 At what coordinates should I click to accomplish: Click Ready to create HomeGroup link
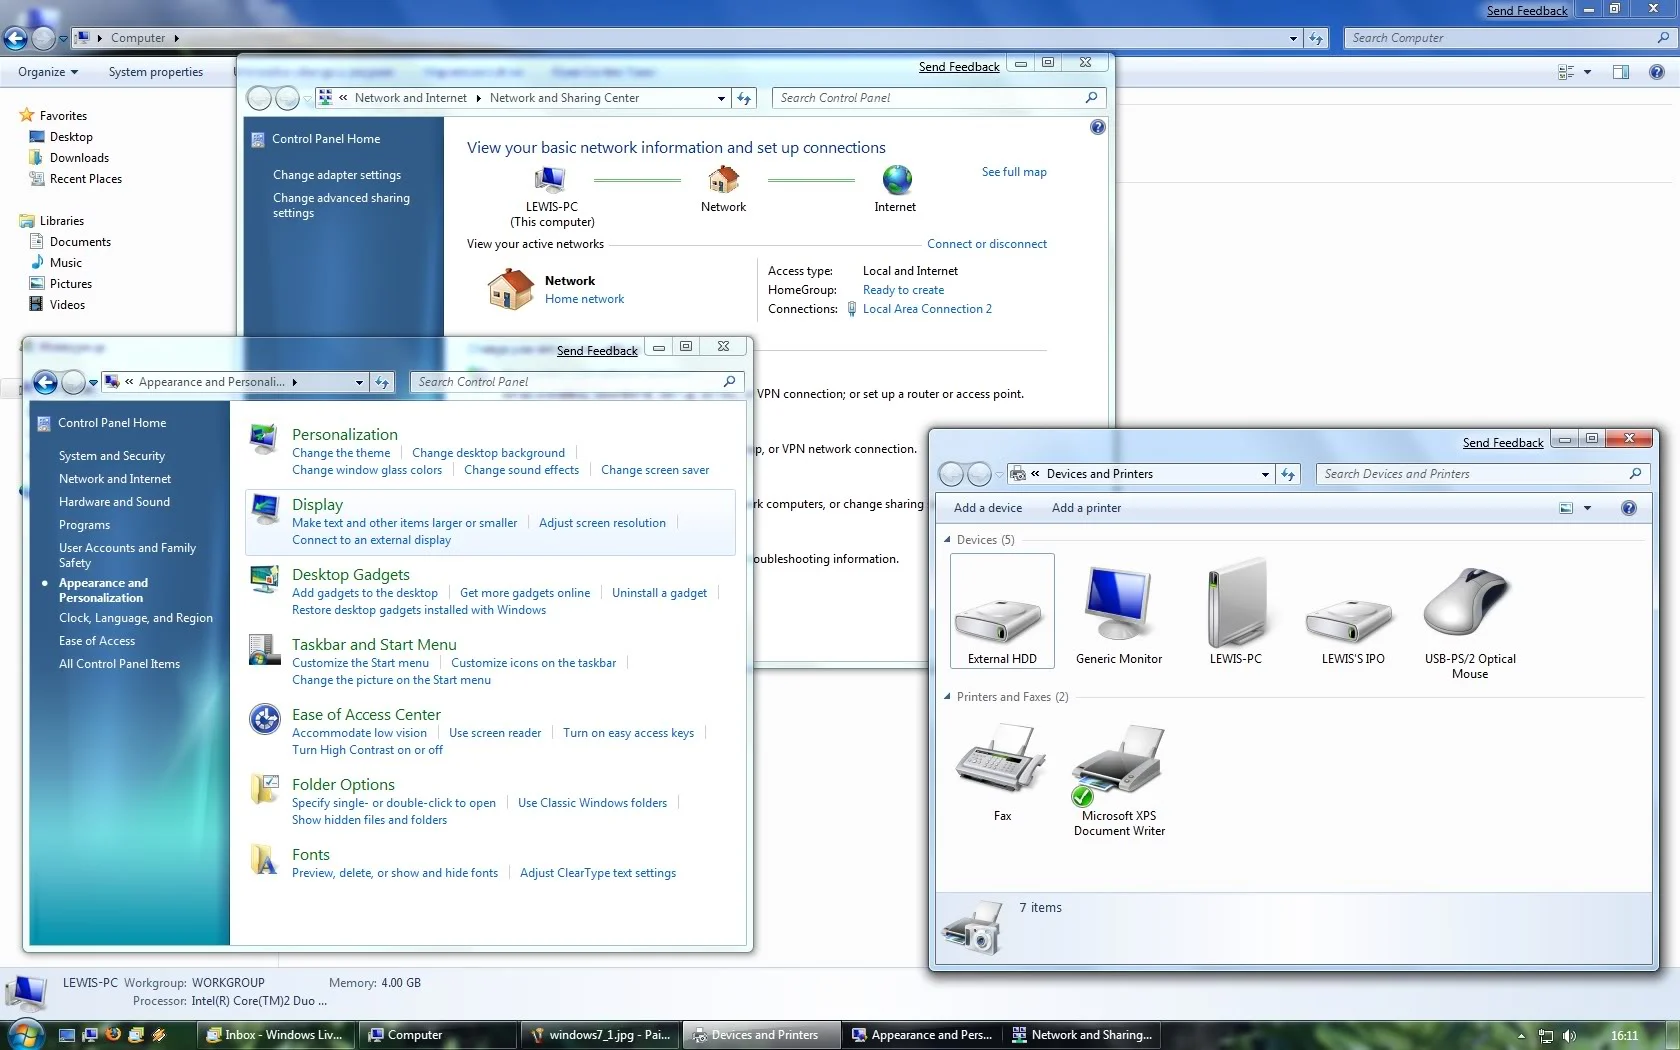point(903,290)
